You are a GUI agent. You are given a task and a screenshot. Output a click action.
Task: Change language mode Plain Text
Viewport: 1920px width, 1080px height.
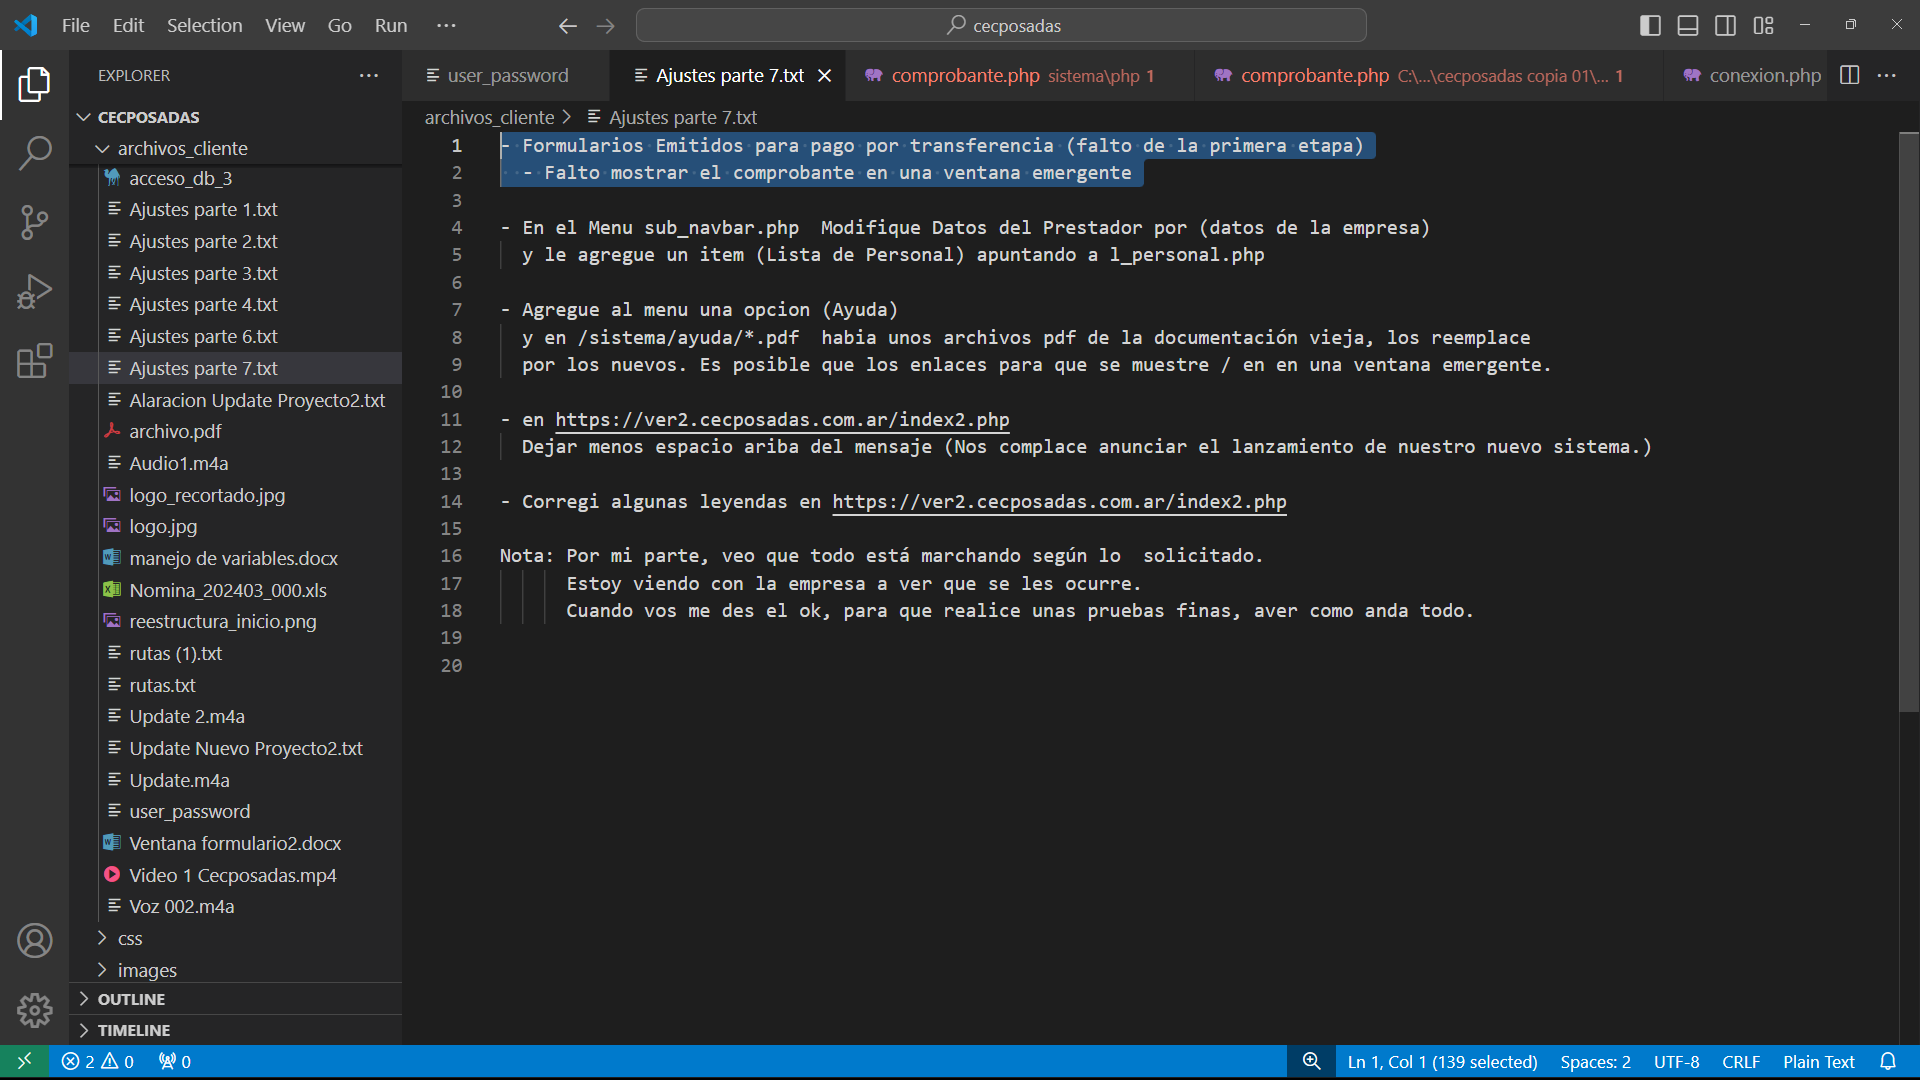[1818, 1062]
